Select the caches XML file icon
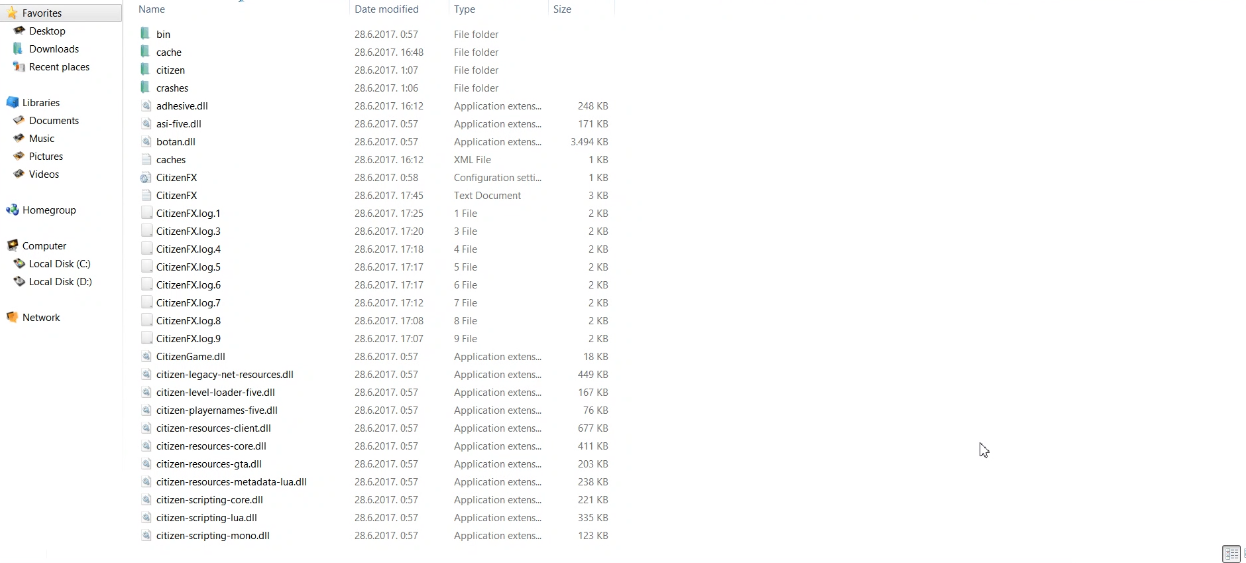This screenshot has height=563, width=1246. (146, 160)
